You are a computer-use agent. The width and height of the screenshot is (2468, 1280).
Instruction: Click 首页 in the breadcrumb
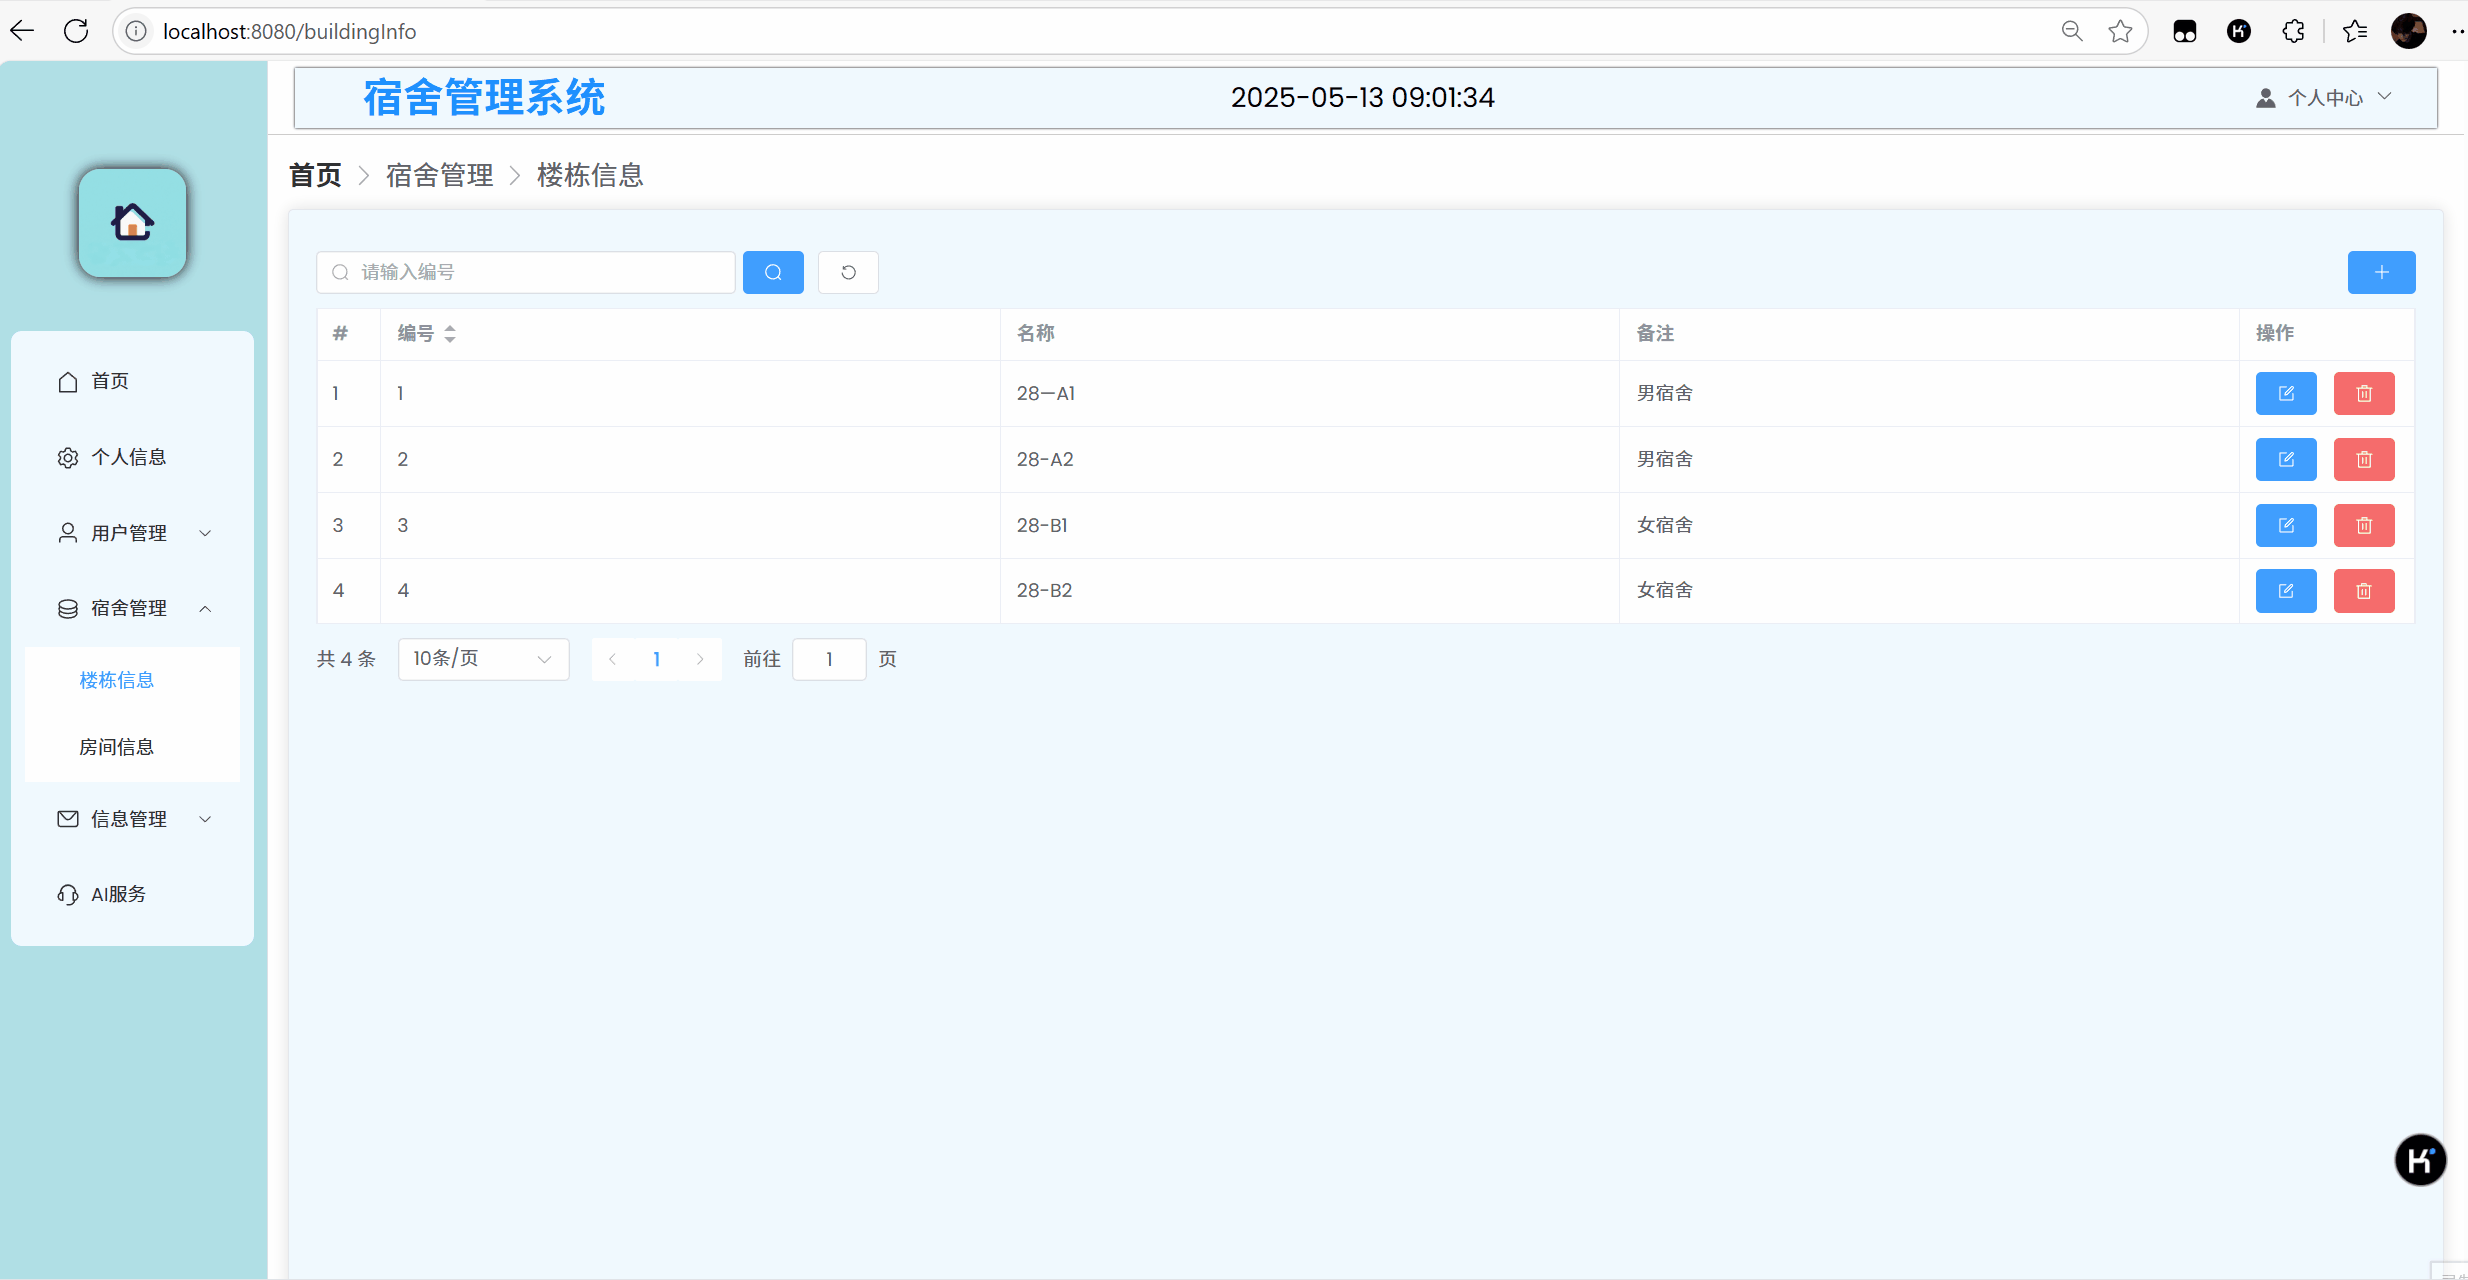pyautogui.click(x=315, y=175)
